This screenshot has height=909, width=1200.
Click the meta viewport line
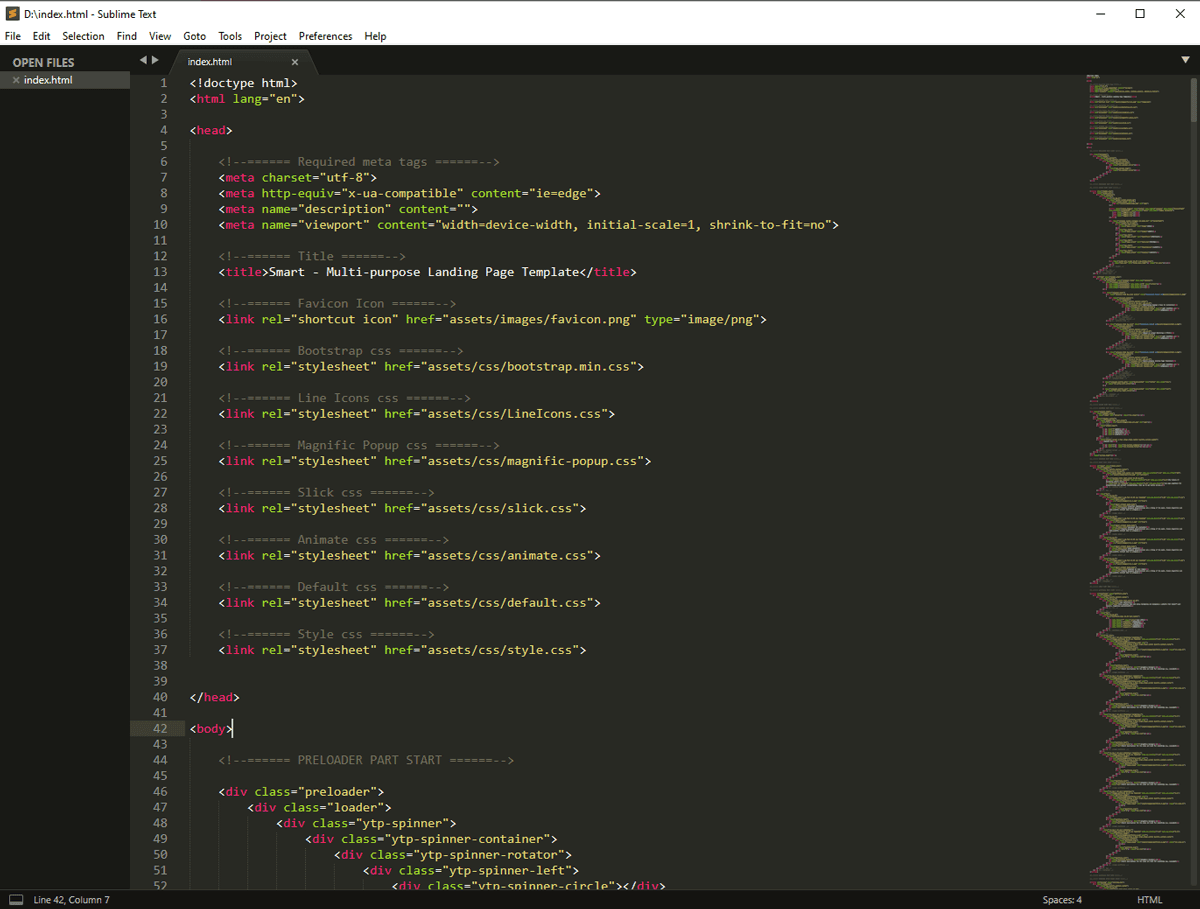(528, 225)
